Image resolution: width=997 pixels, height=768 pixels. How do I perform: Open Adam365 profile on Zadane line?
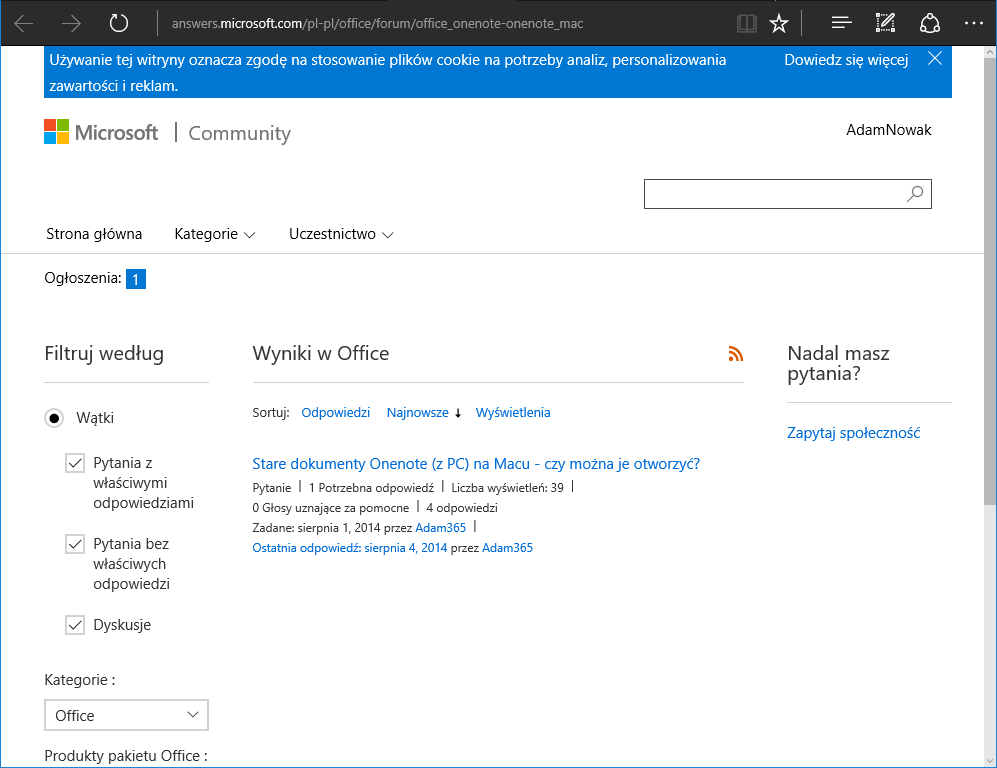pyautogui.click(x=441, y=528)
